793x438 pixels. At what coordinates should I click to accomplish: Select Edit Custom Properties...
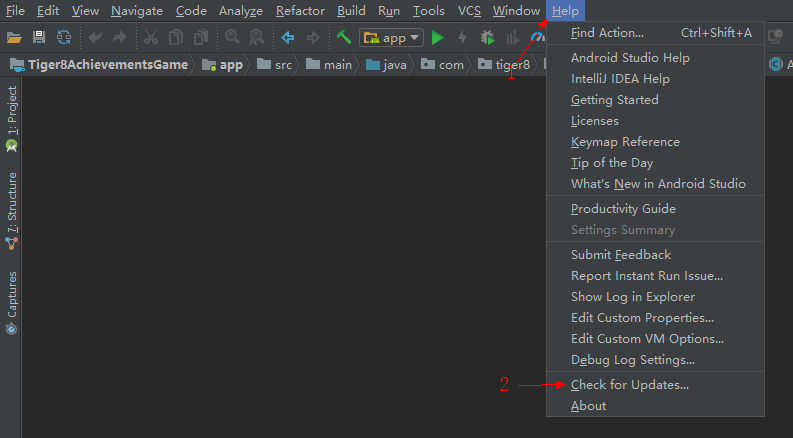[655, 318]
